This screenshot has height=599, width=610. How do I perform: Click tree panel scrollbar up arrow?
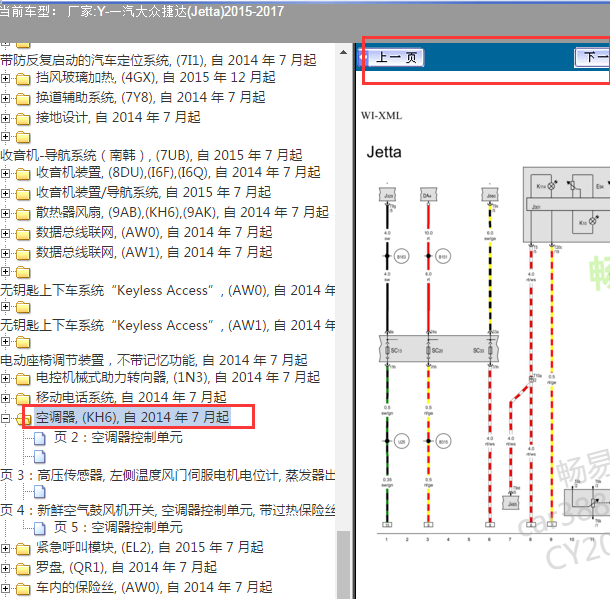tap(343, 52)
